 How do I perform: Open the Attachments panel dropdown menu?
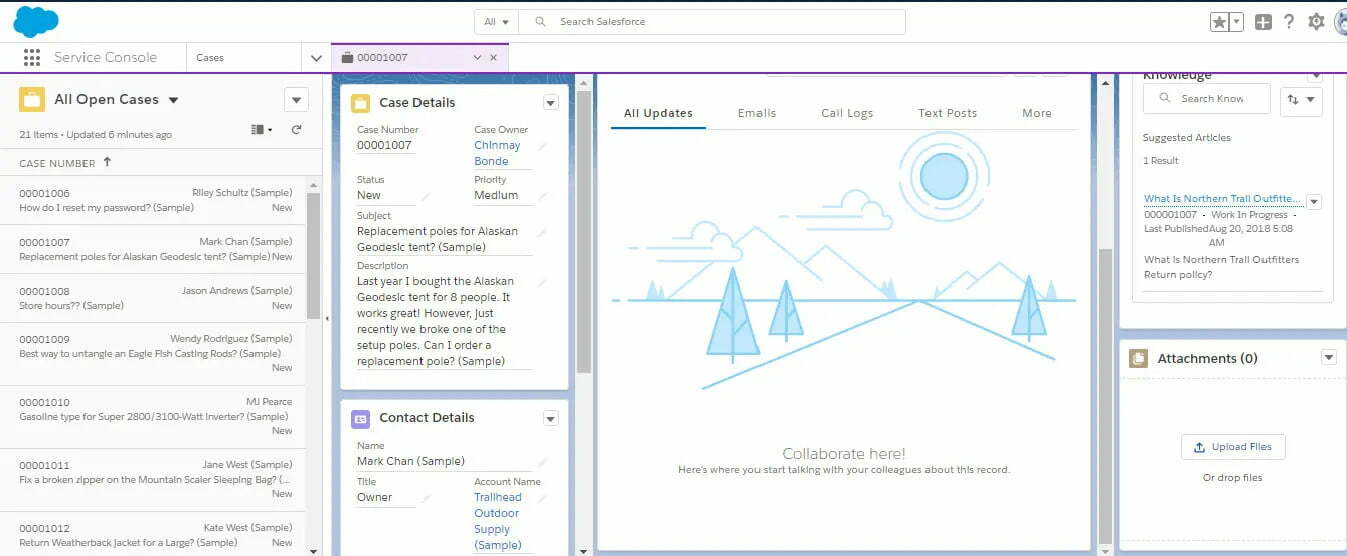coord(1328,358)
